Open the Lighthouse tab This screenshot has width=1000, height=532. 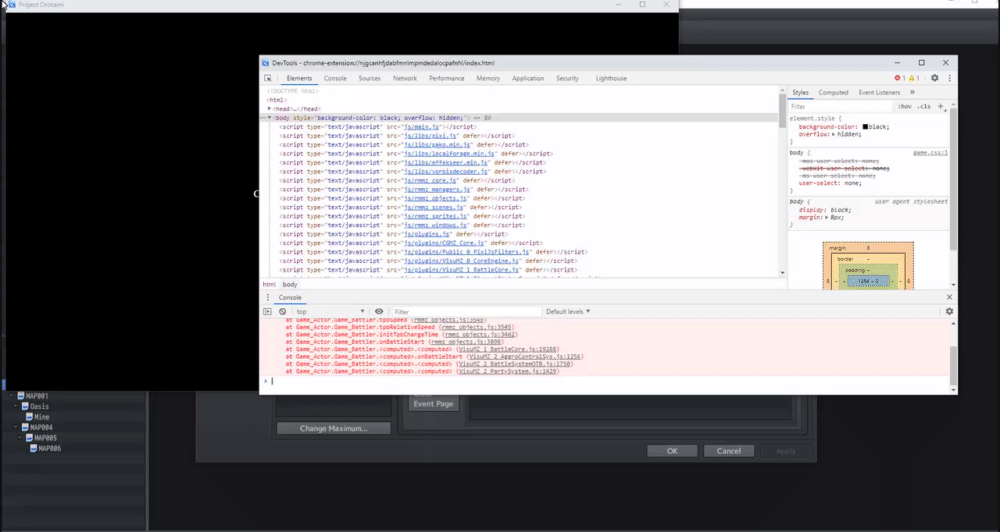coord(611,78)
